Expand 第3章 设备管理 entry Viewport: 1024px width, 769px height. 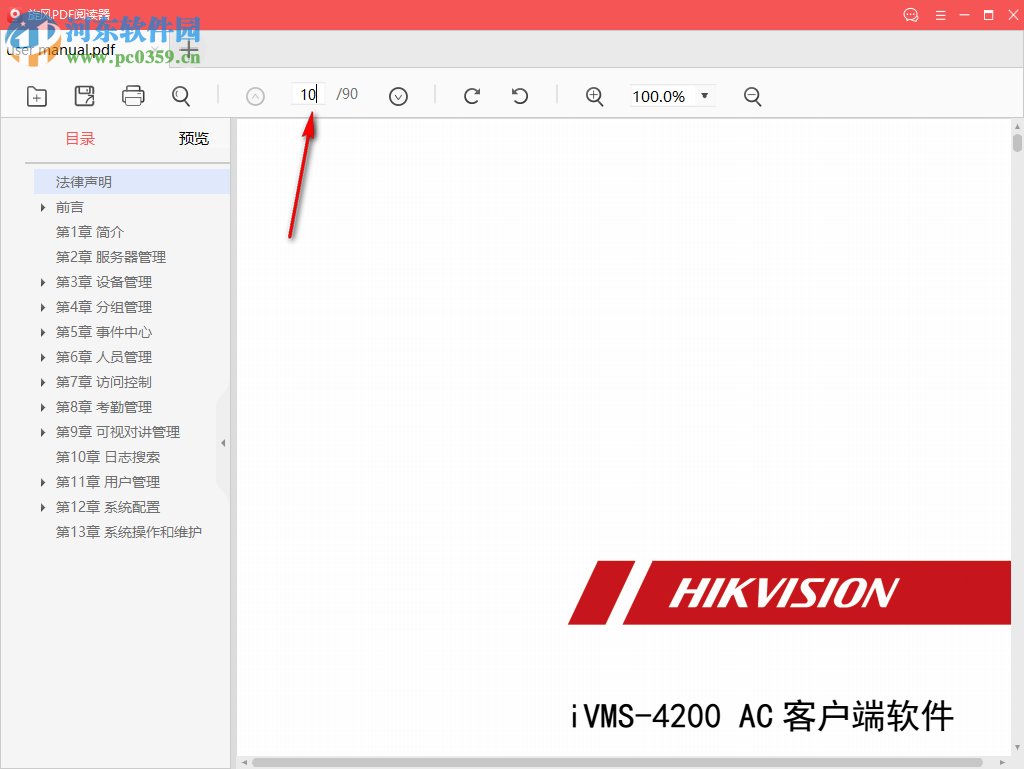43,282
